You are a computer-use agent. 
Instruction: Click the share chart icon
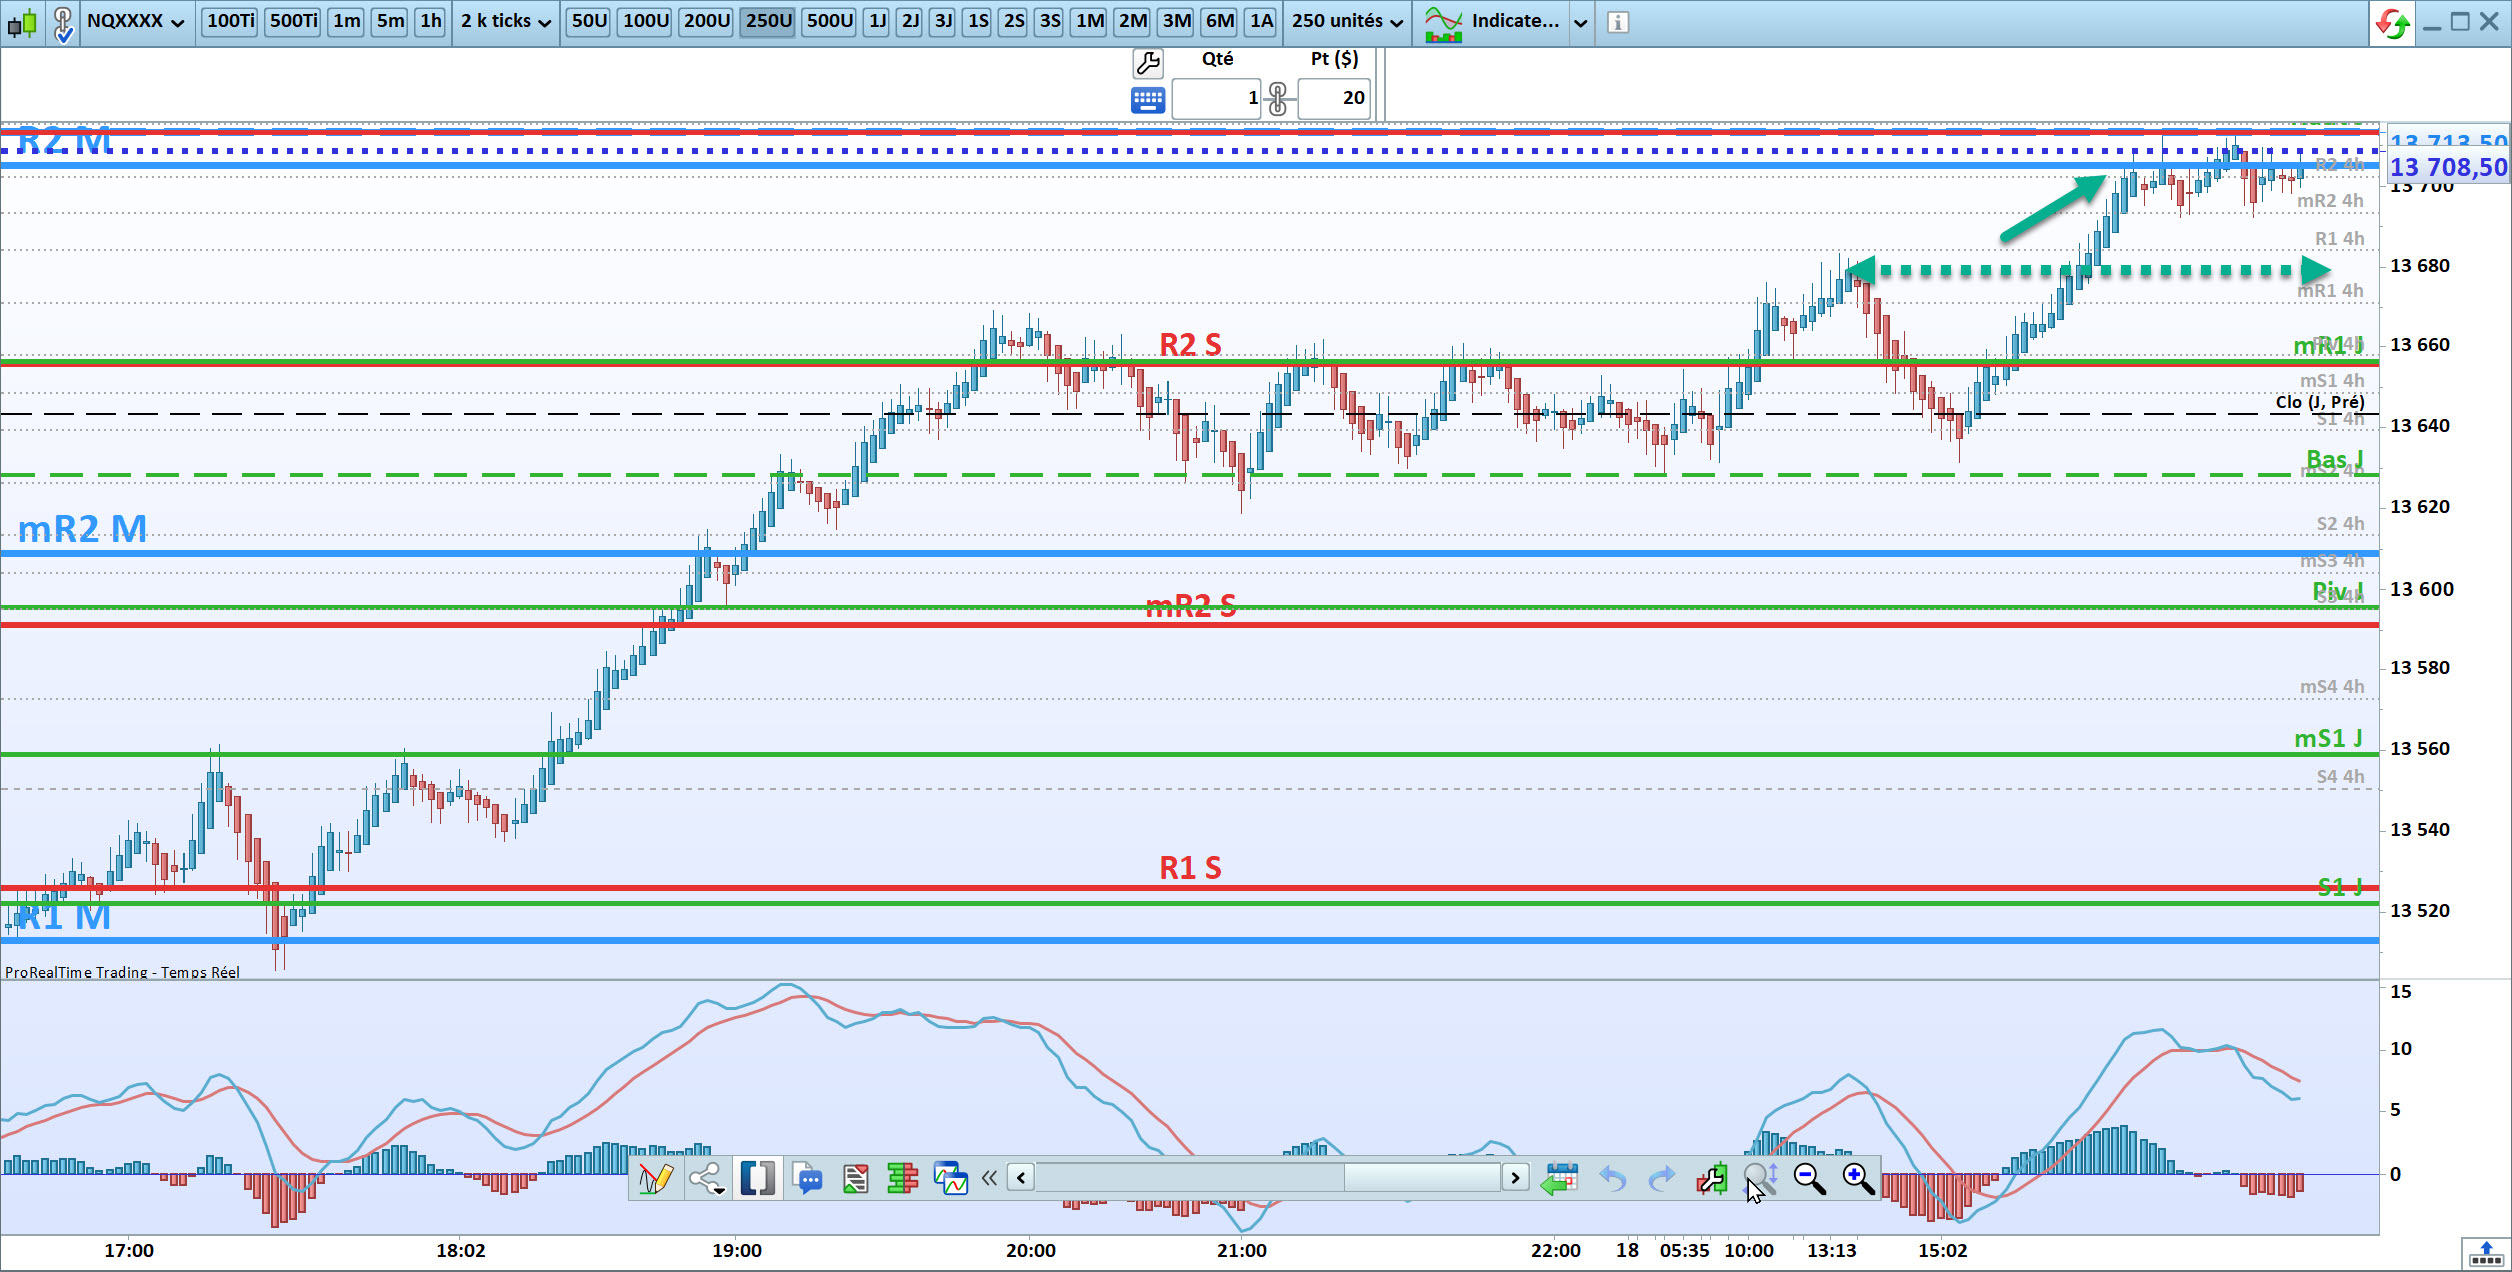coord(706,1178)
